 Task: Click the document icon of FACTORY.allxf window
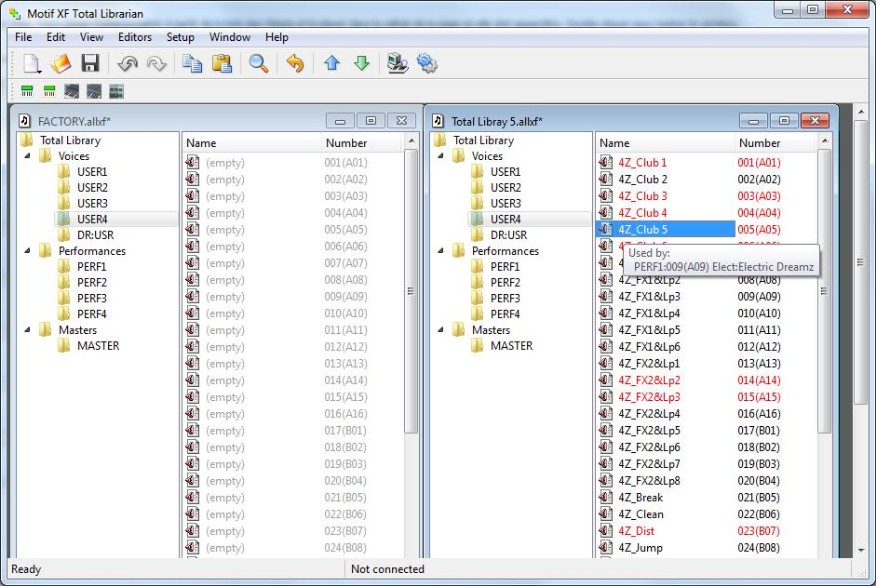25,121
